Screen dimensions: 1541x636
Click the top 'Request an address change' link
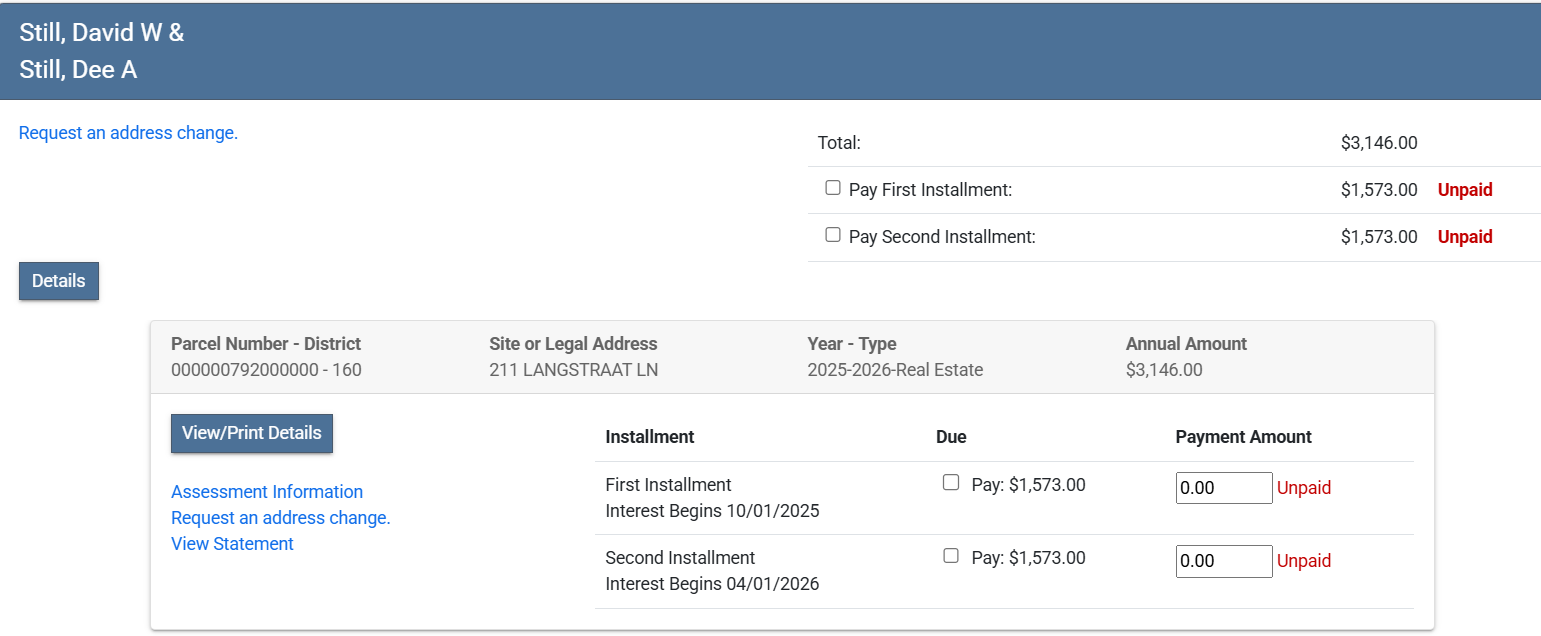[128, 133]
